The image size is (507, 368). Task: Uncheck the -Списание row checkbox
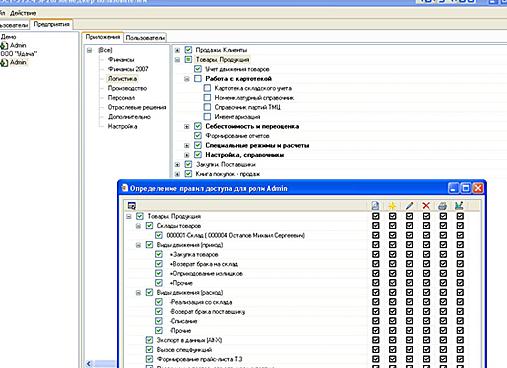pos(159,321)
